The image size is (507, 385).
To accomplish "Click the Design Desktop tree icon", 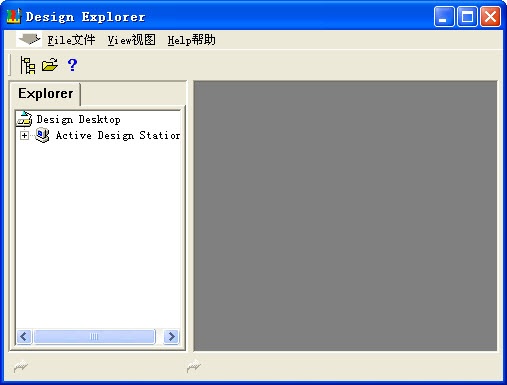I will (24, 119).
